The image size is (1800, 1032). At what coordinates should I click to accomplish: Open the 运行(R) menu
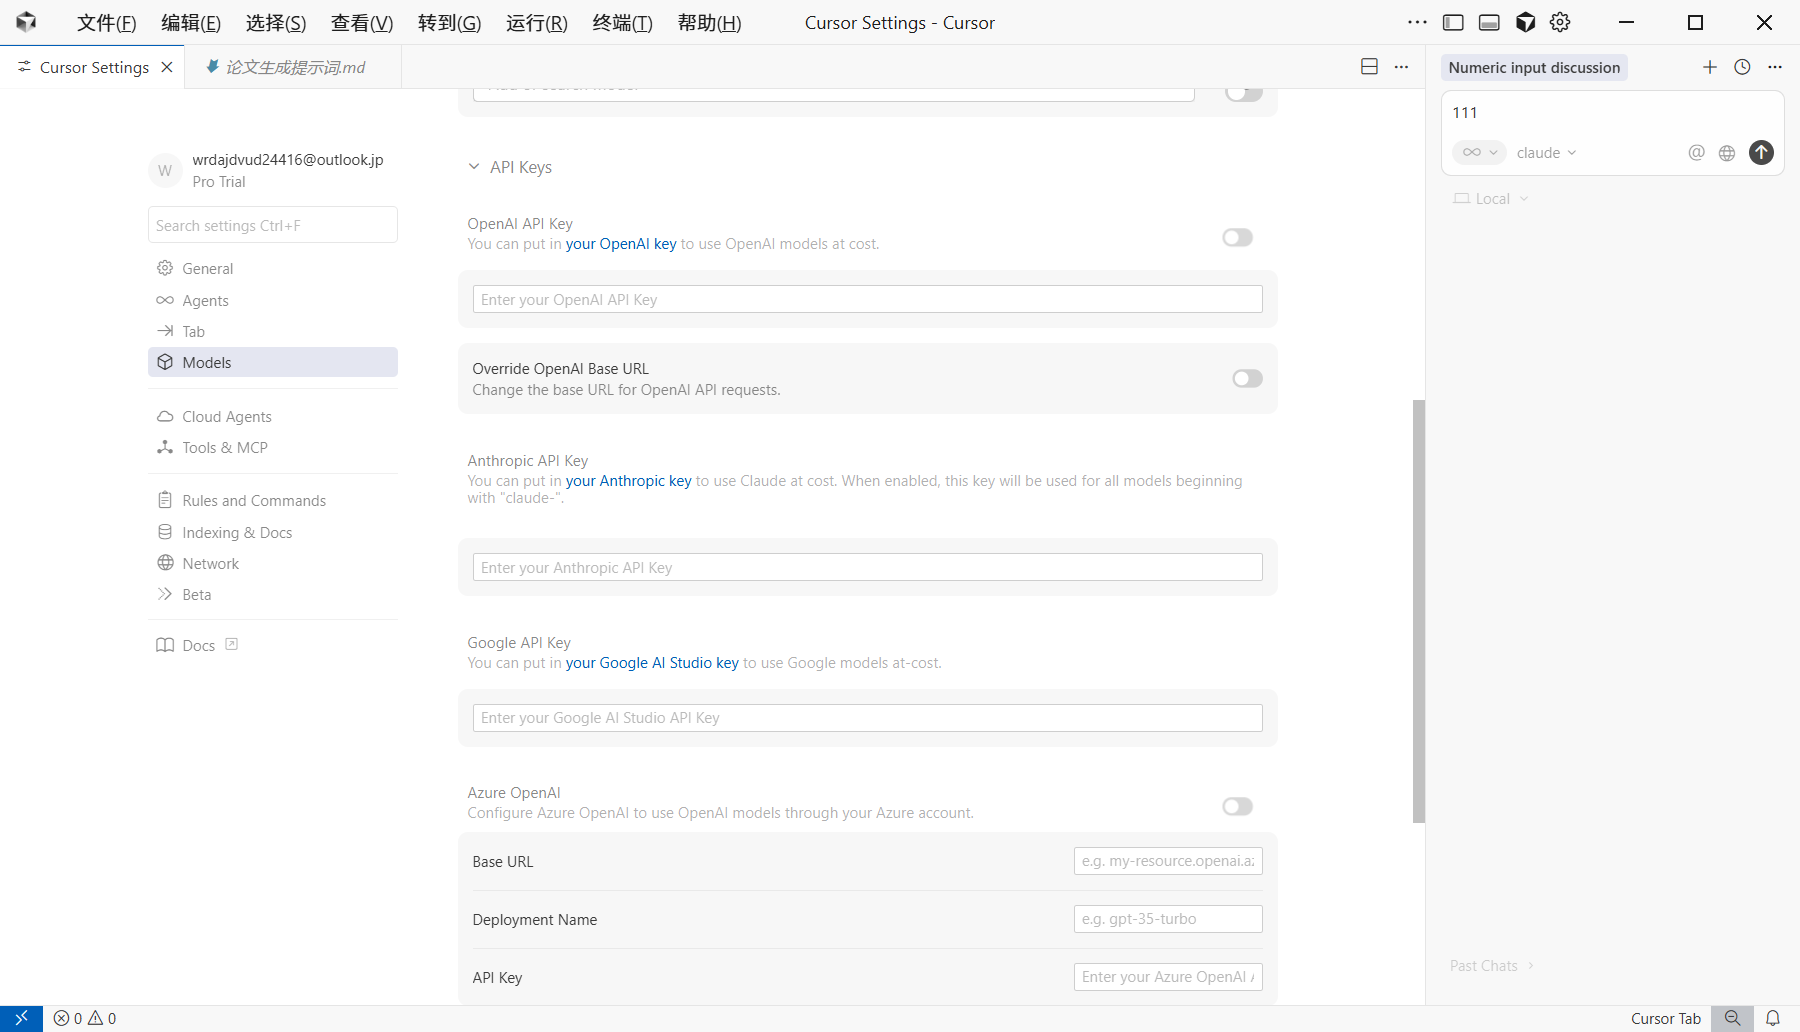536,22
